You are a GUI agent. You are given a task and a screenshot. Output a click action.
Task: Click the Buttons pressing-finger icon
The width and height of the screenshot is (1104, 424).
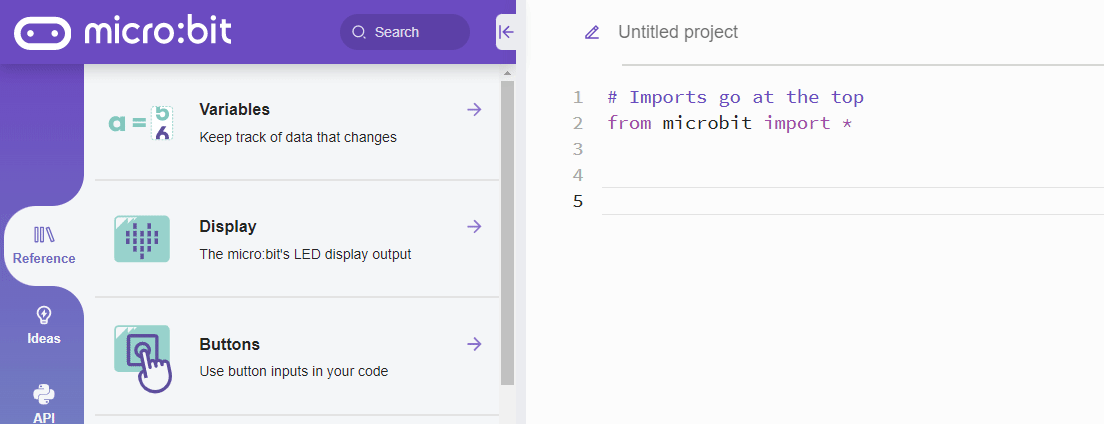143,357
